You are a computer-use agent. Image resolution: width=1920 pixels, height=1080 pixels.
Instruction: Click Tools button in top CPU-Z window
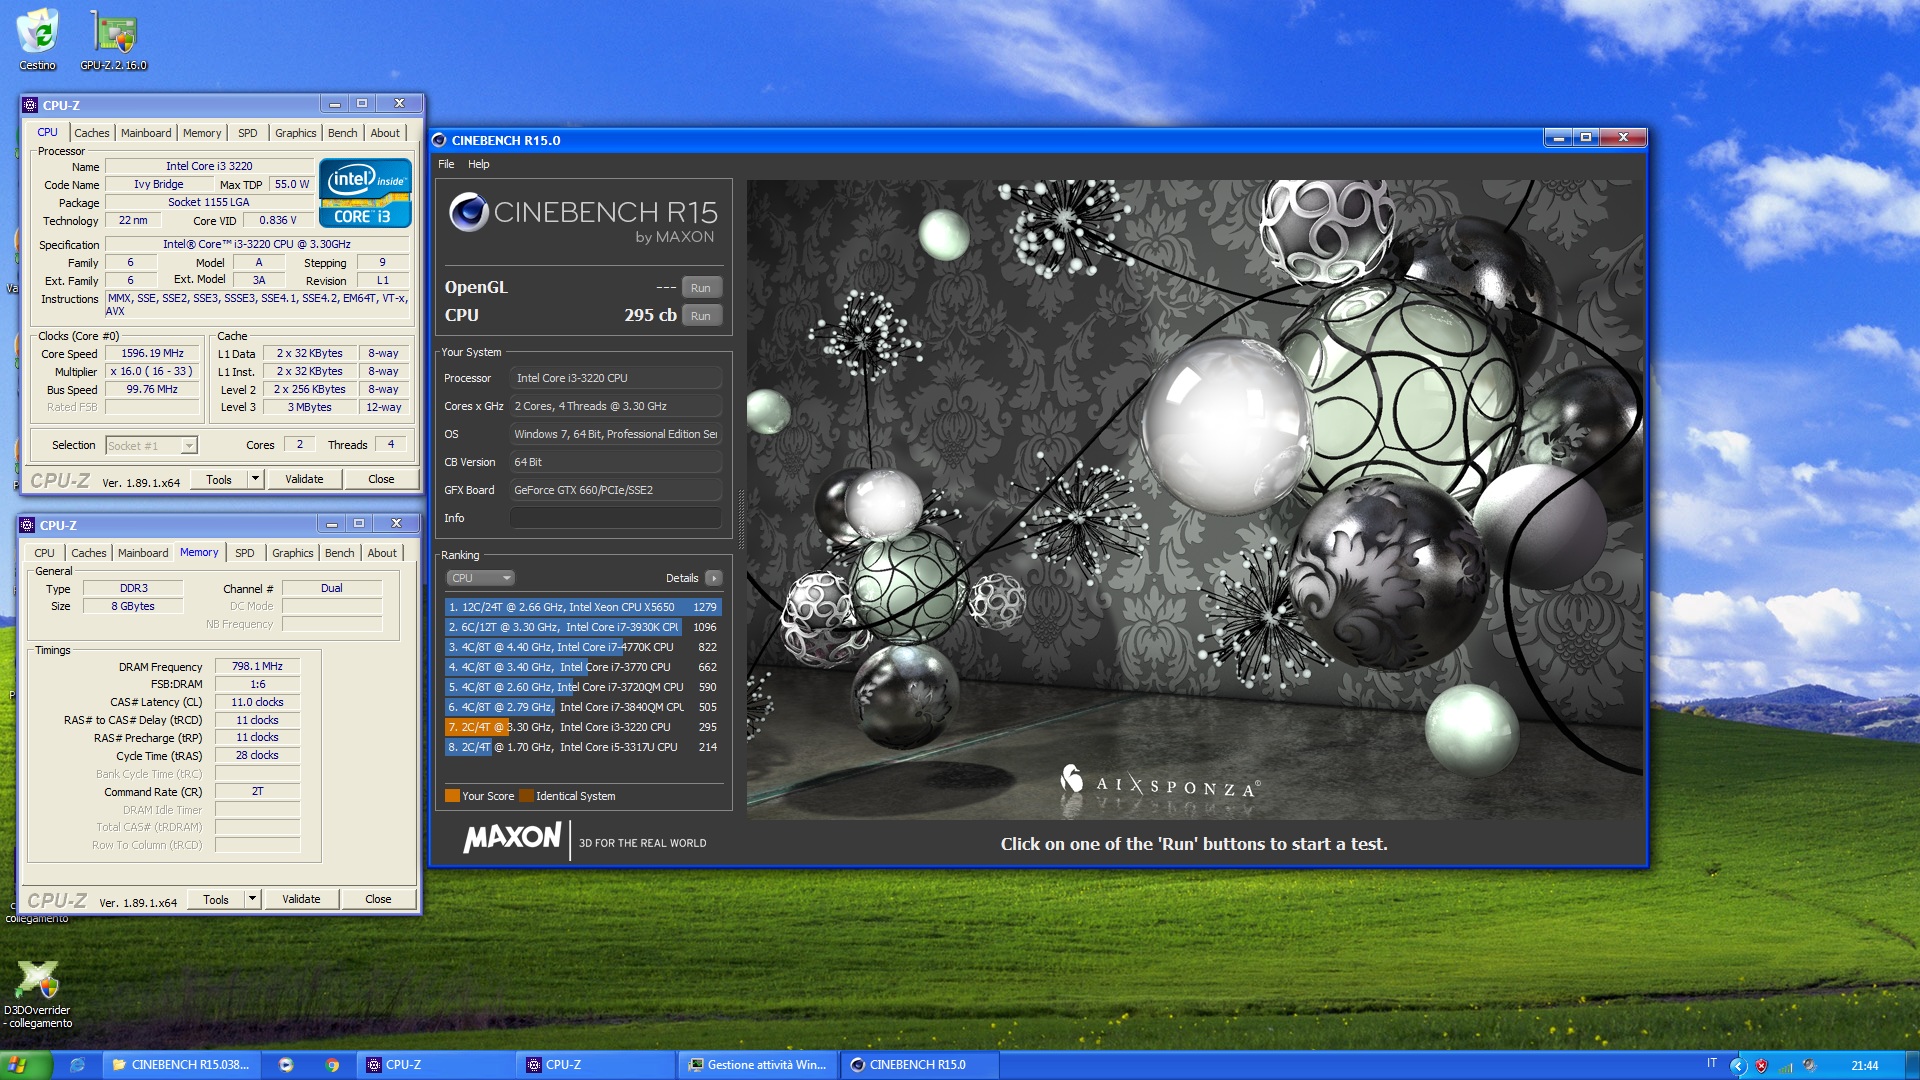click(x=219, y=479)
